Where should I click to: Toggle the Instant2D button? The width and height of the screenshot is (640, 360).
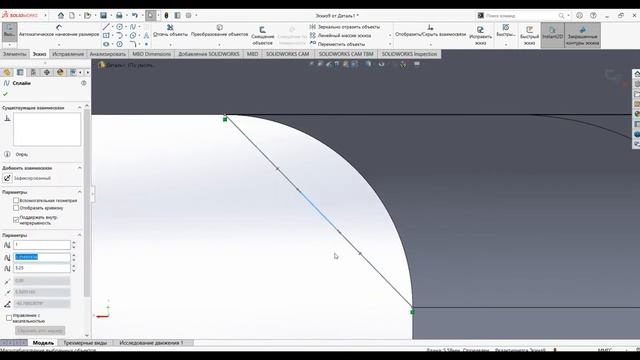click(x=553, y=35)
